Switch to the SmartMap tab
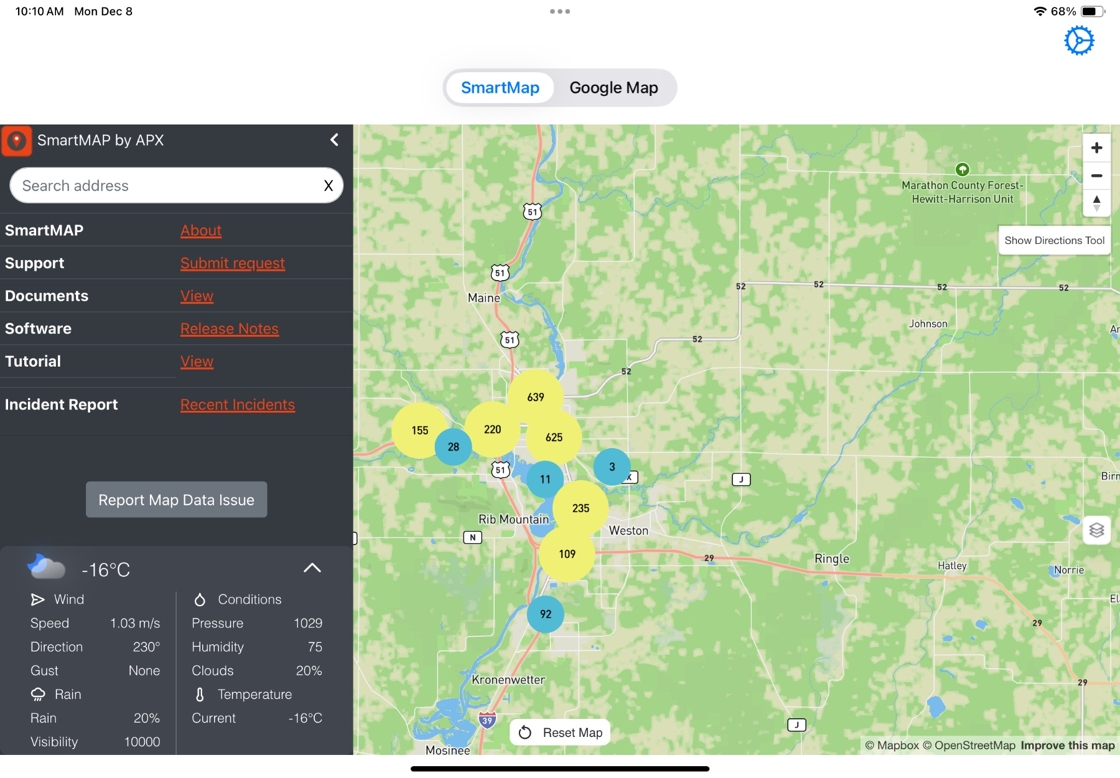The height and width of the screenshot is (778, 1120). coord(500,88)
